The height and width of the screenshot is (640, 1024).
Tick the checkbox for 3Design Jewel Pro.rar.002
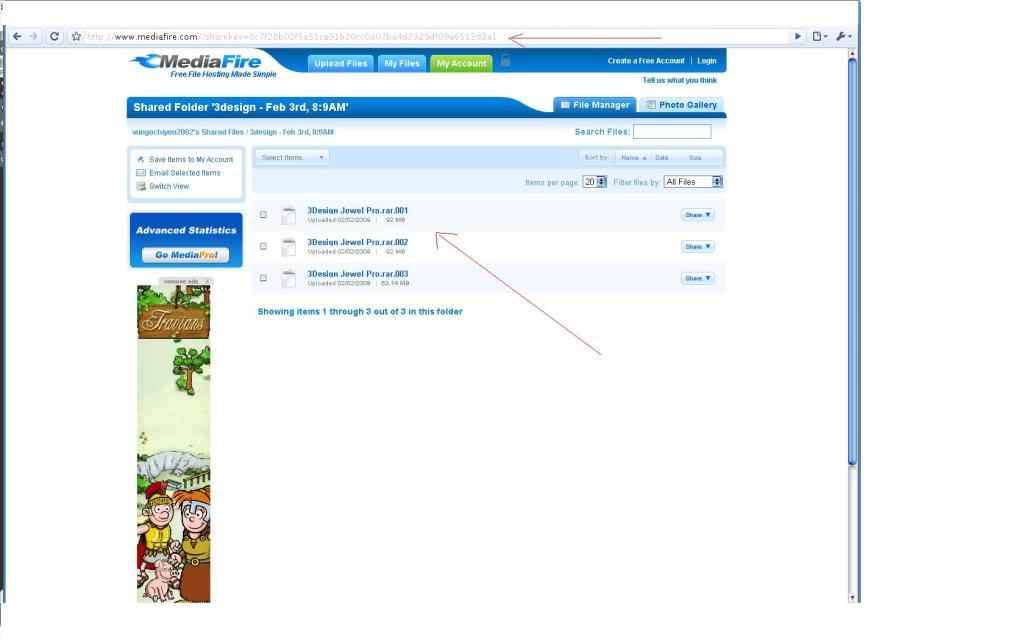[263, 246]
